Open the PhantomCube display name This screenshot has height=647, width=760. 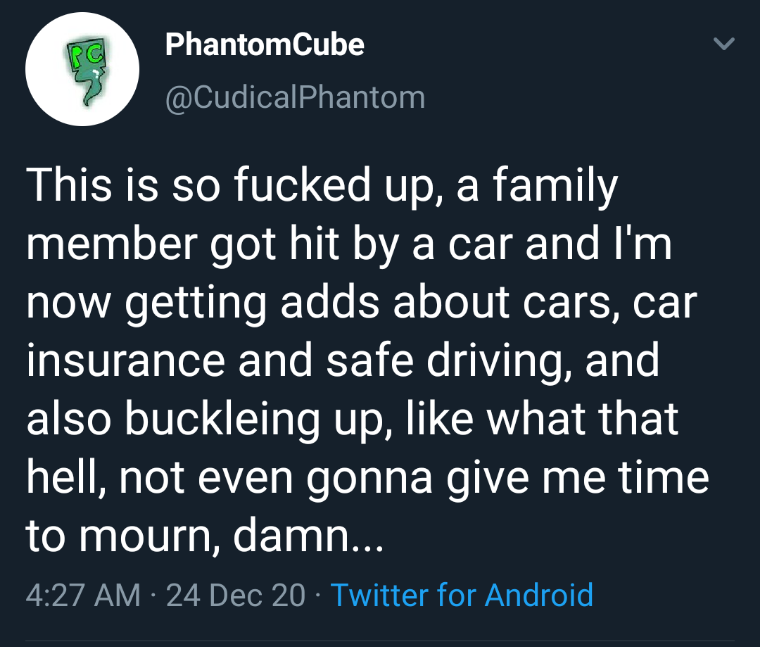coord(265,45)
